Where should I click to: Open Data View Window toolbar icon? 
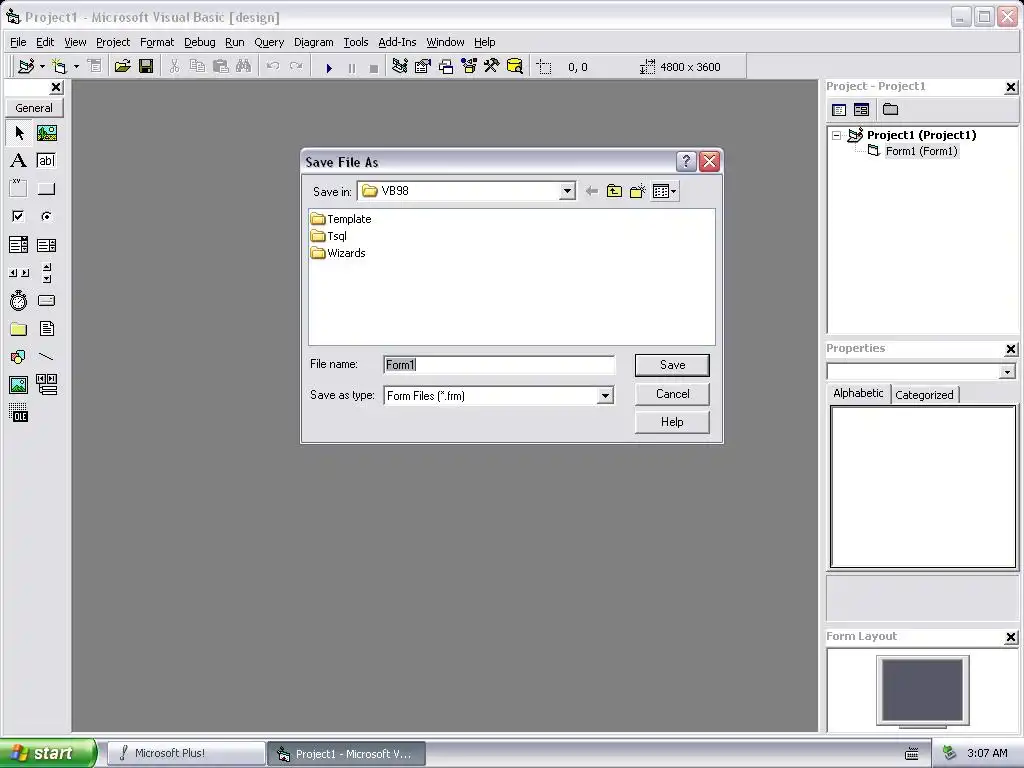515,67
